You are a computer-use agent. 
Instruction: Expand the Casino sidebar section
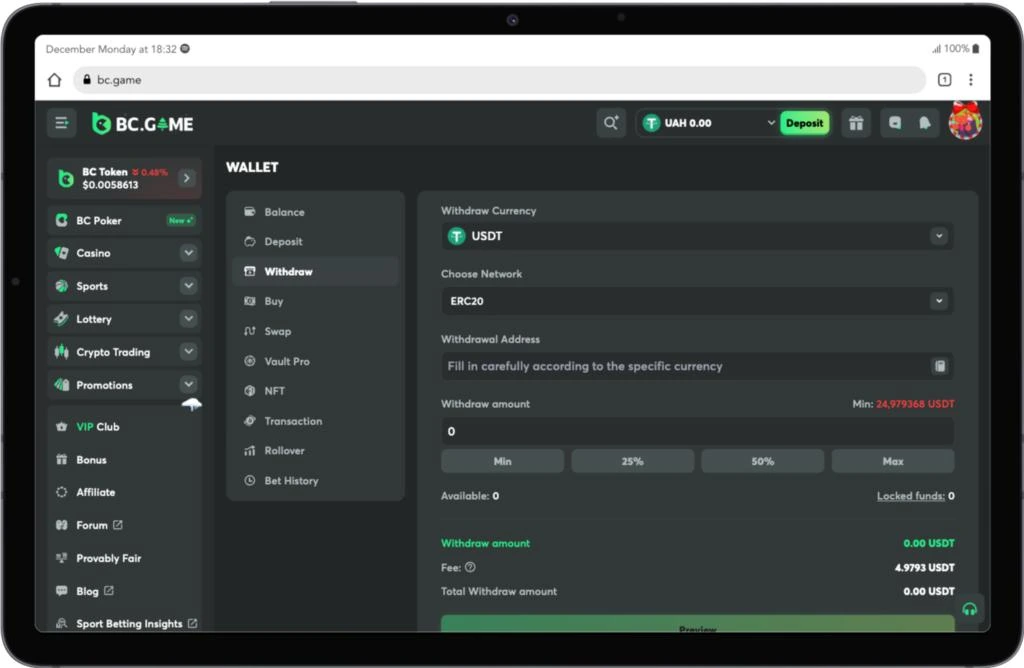click(x=188, y=253)
